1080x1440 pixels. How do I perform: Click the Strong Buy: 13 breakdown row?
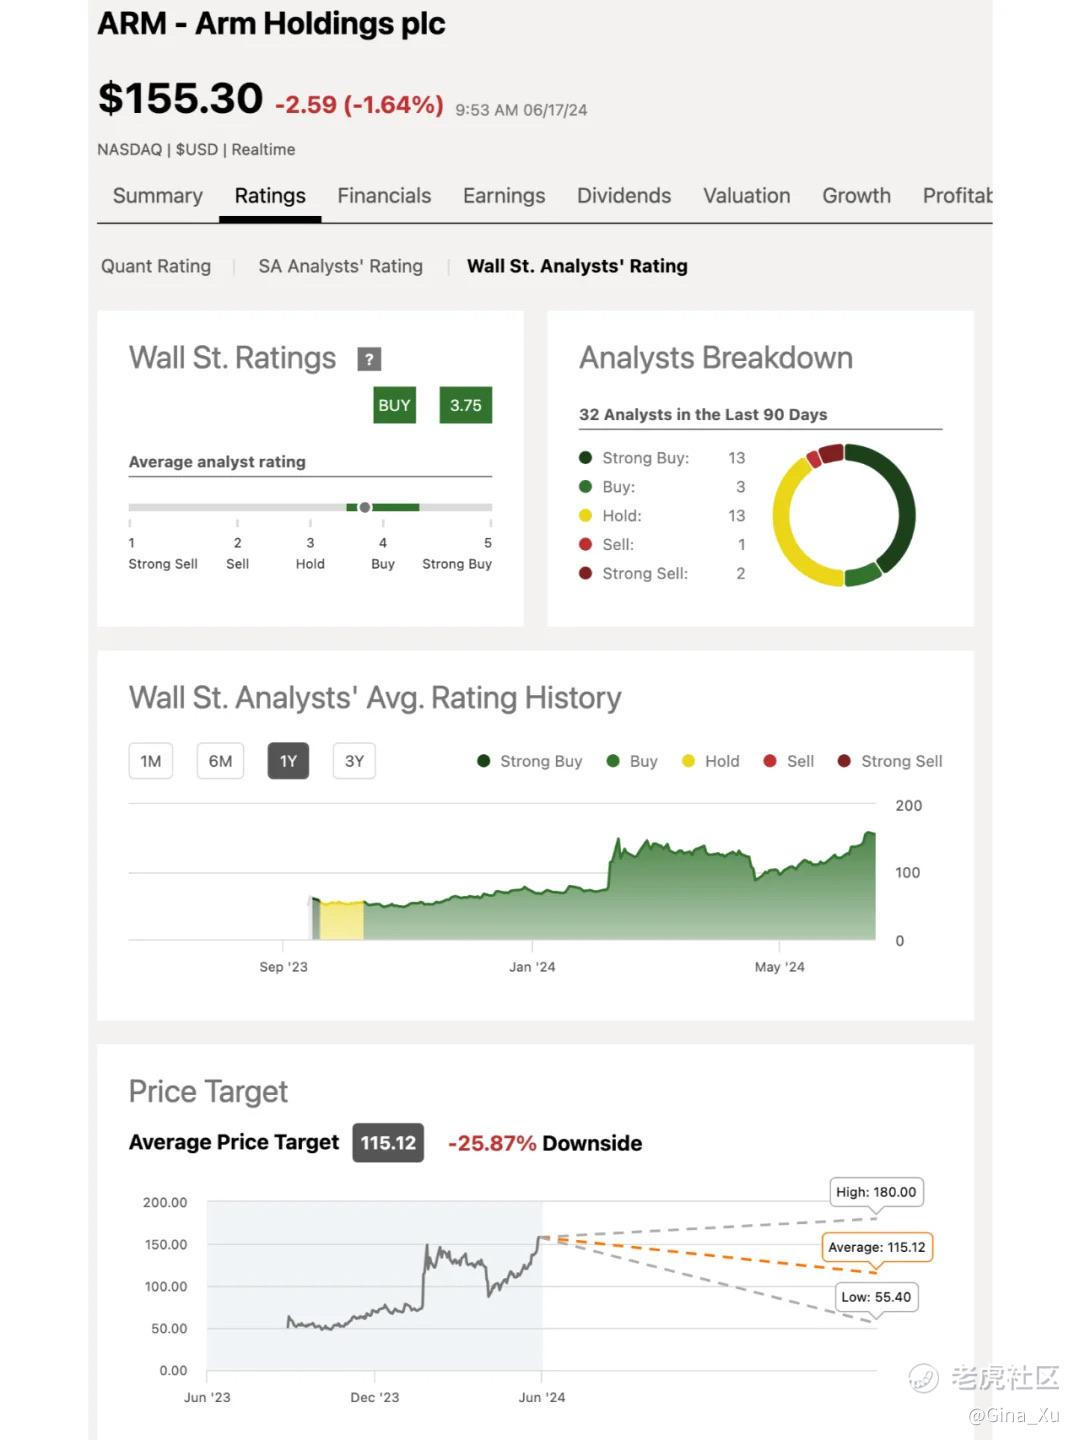pyautogui.click(x=662, y=458)
